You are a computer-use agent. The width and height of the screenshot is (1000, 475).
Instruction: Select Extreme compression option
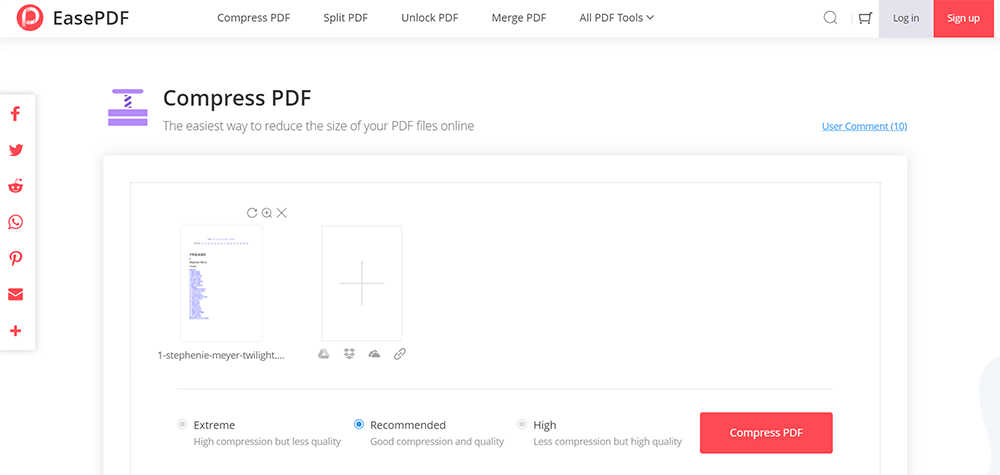pos(182,425)
